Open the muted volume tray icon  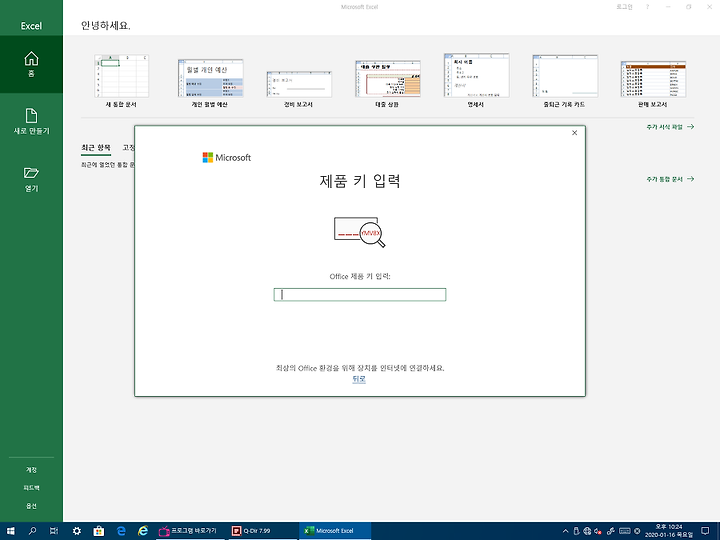(598, 531)
